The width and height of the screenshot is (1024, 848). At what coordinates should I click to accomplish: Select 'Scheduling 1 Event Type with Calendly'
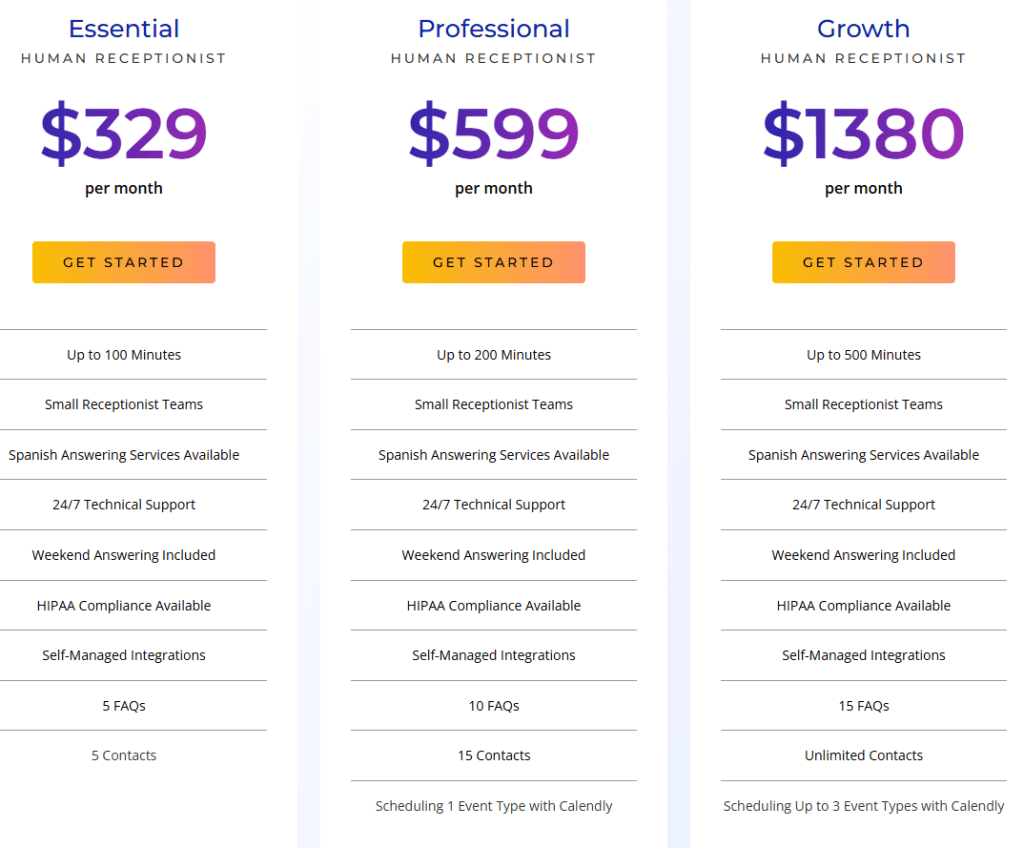(493, 805)
